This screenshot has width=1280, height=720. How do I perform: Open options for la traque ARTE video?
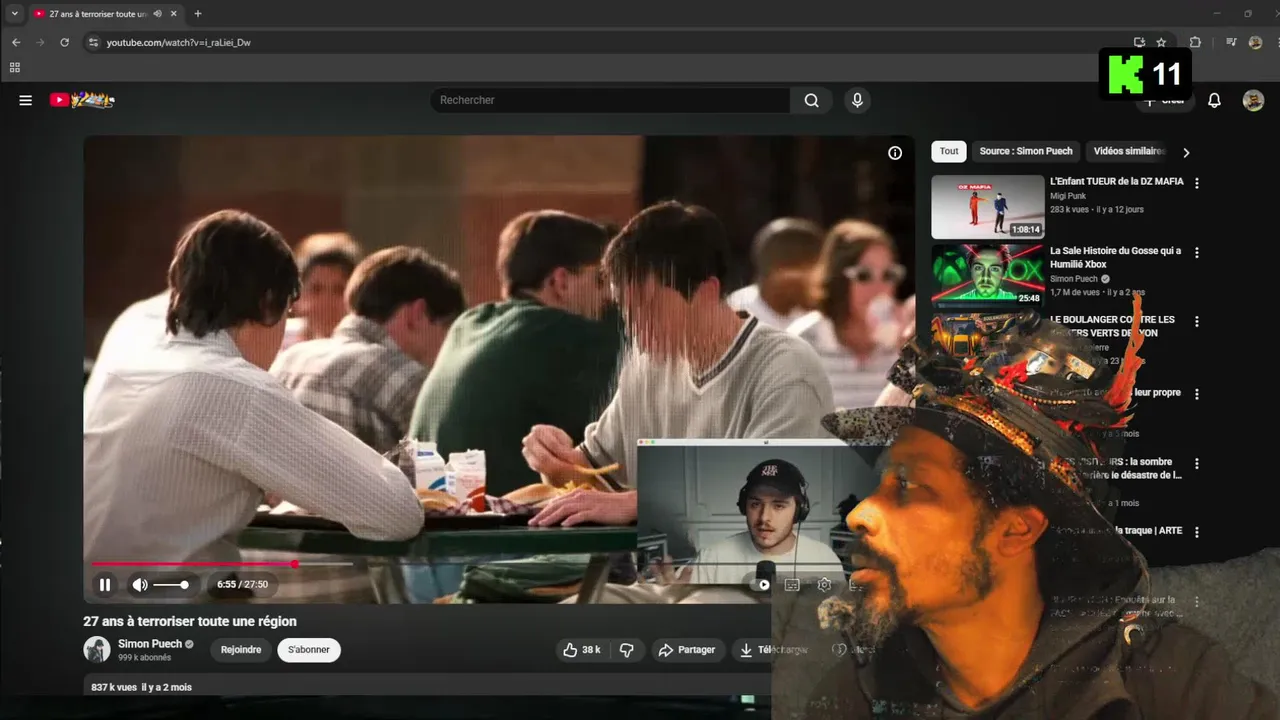[1197, 532]
